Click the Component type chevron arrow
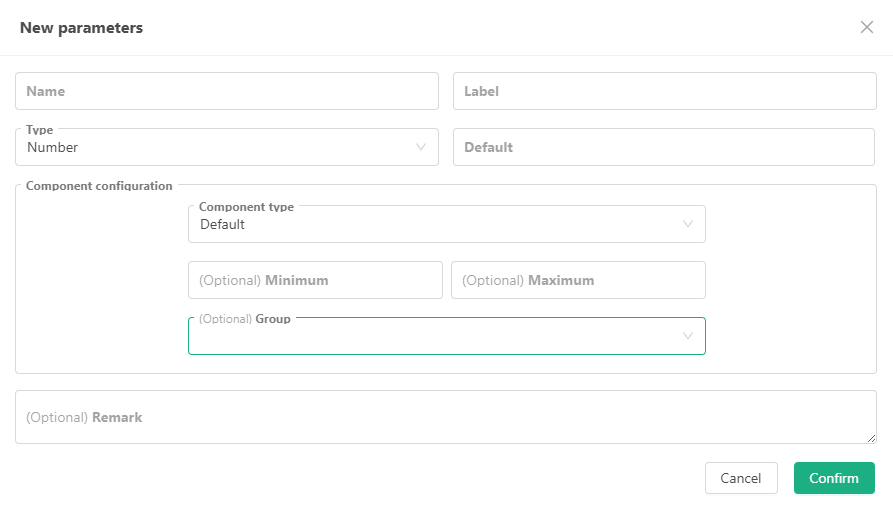Screen dimensions: 893x507 click(x=688, y=224)
